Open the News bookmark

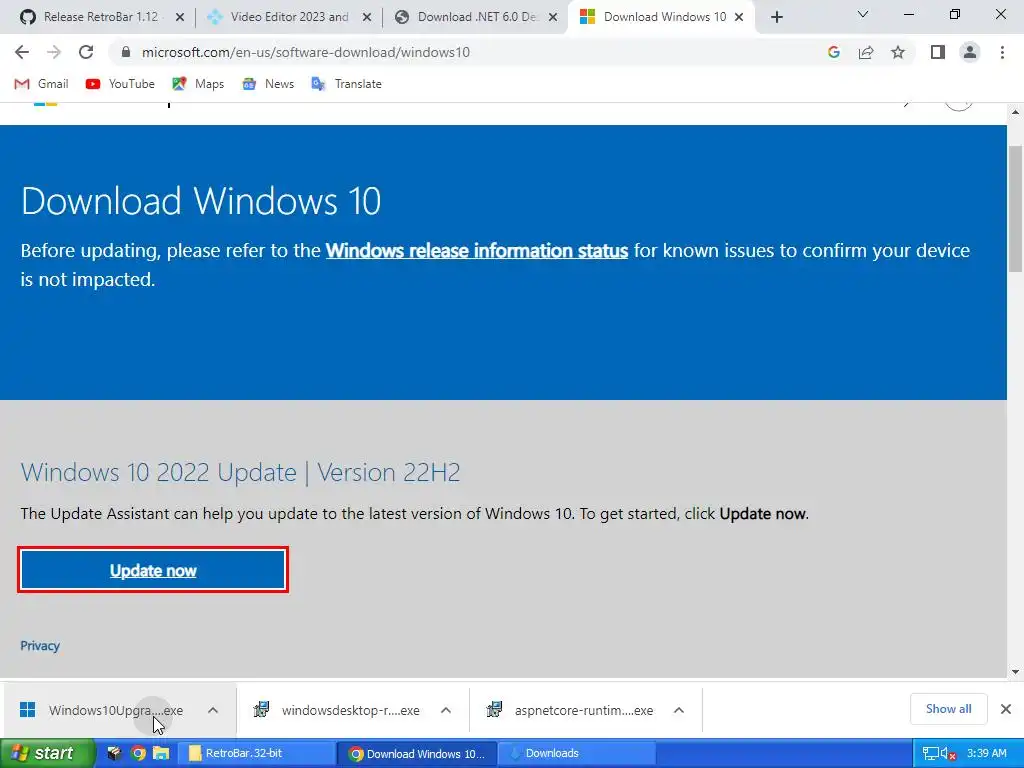(268, 84)
